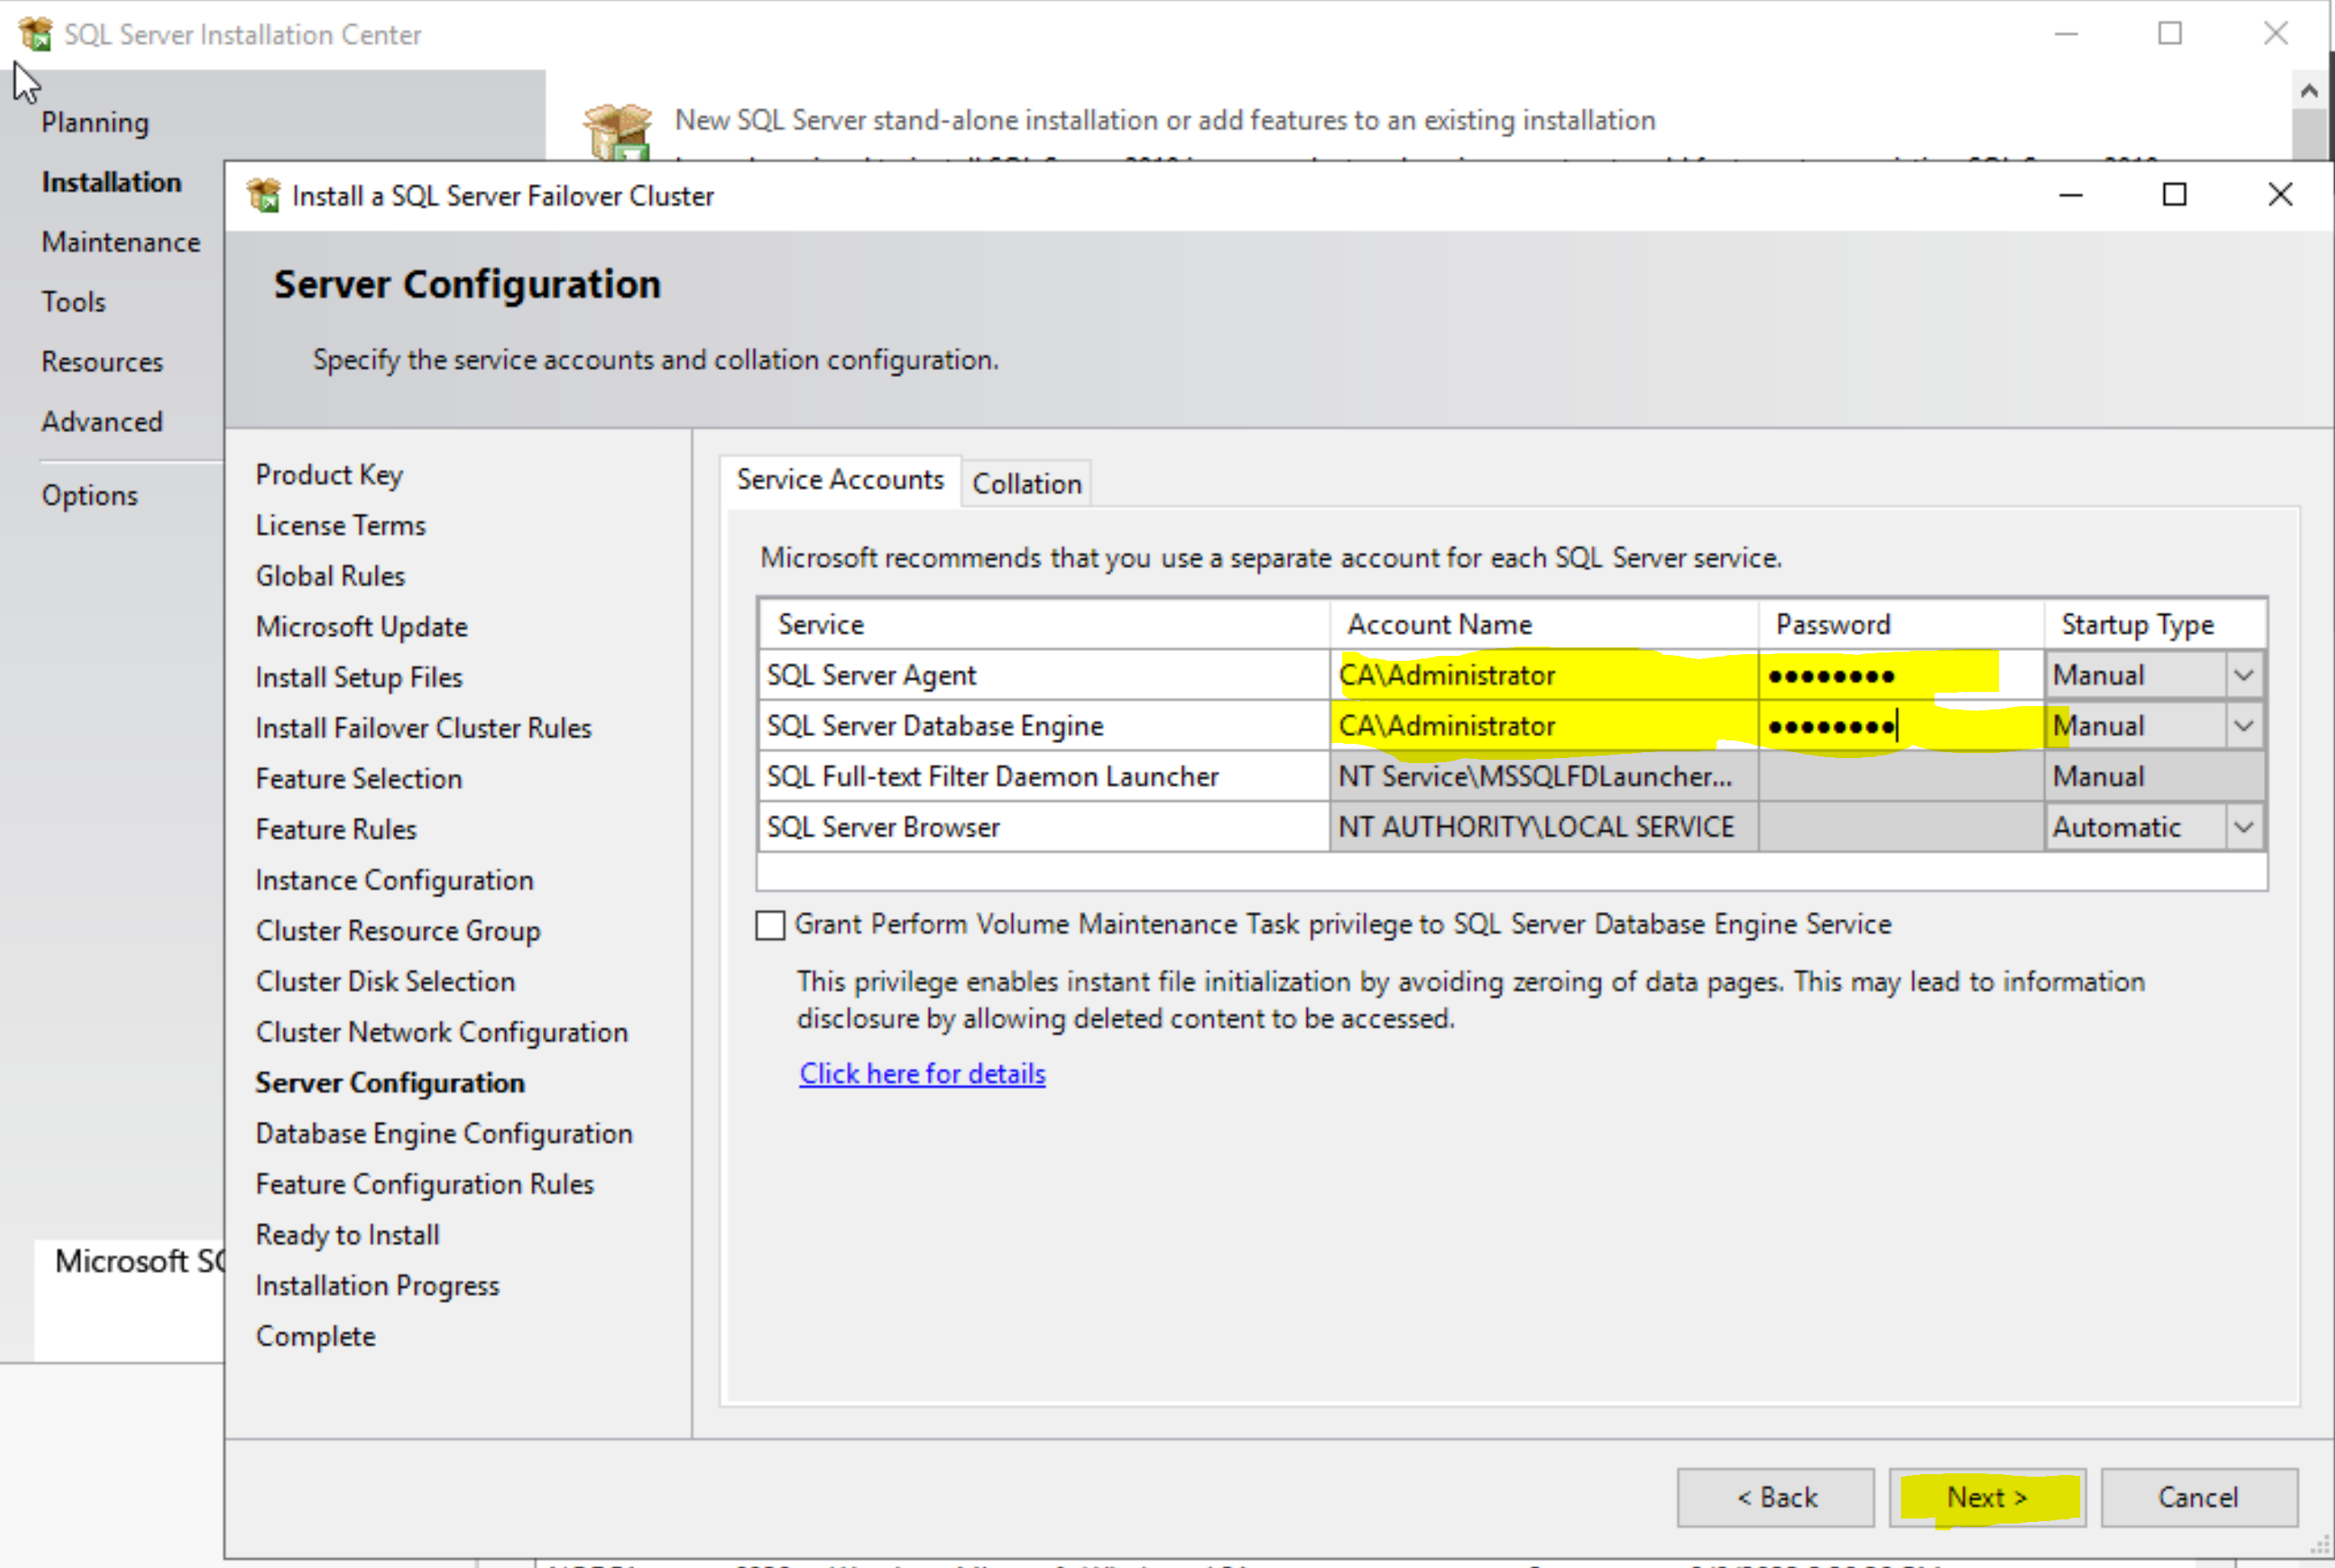The image size is (2335, 1568).
Task: Open SQL Server Agent startup type dropdown
Action: 2243,675
